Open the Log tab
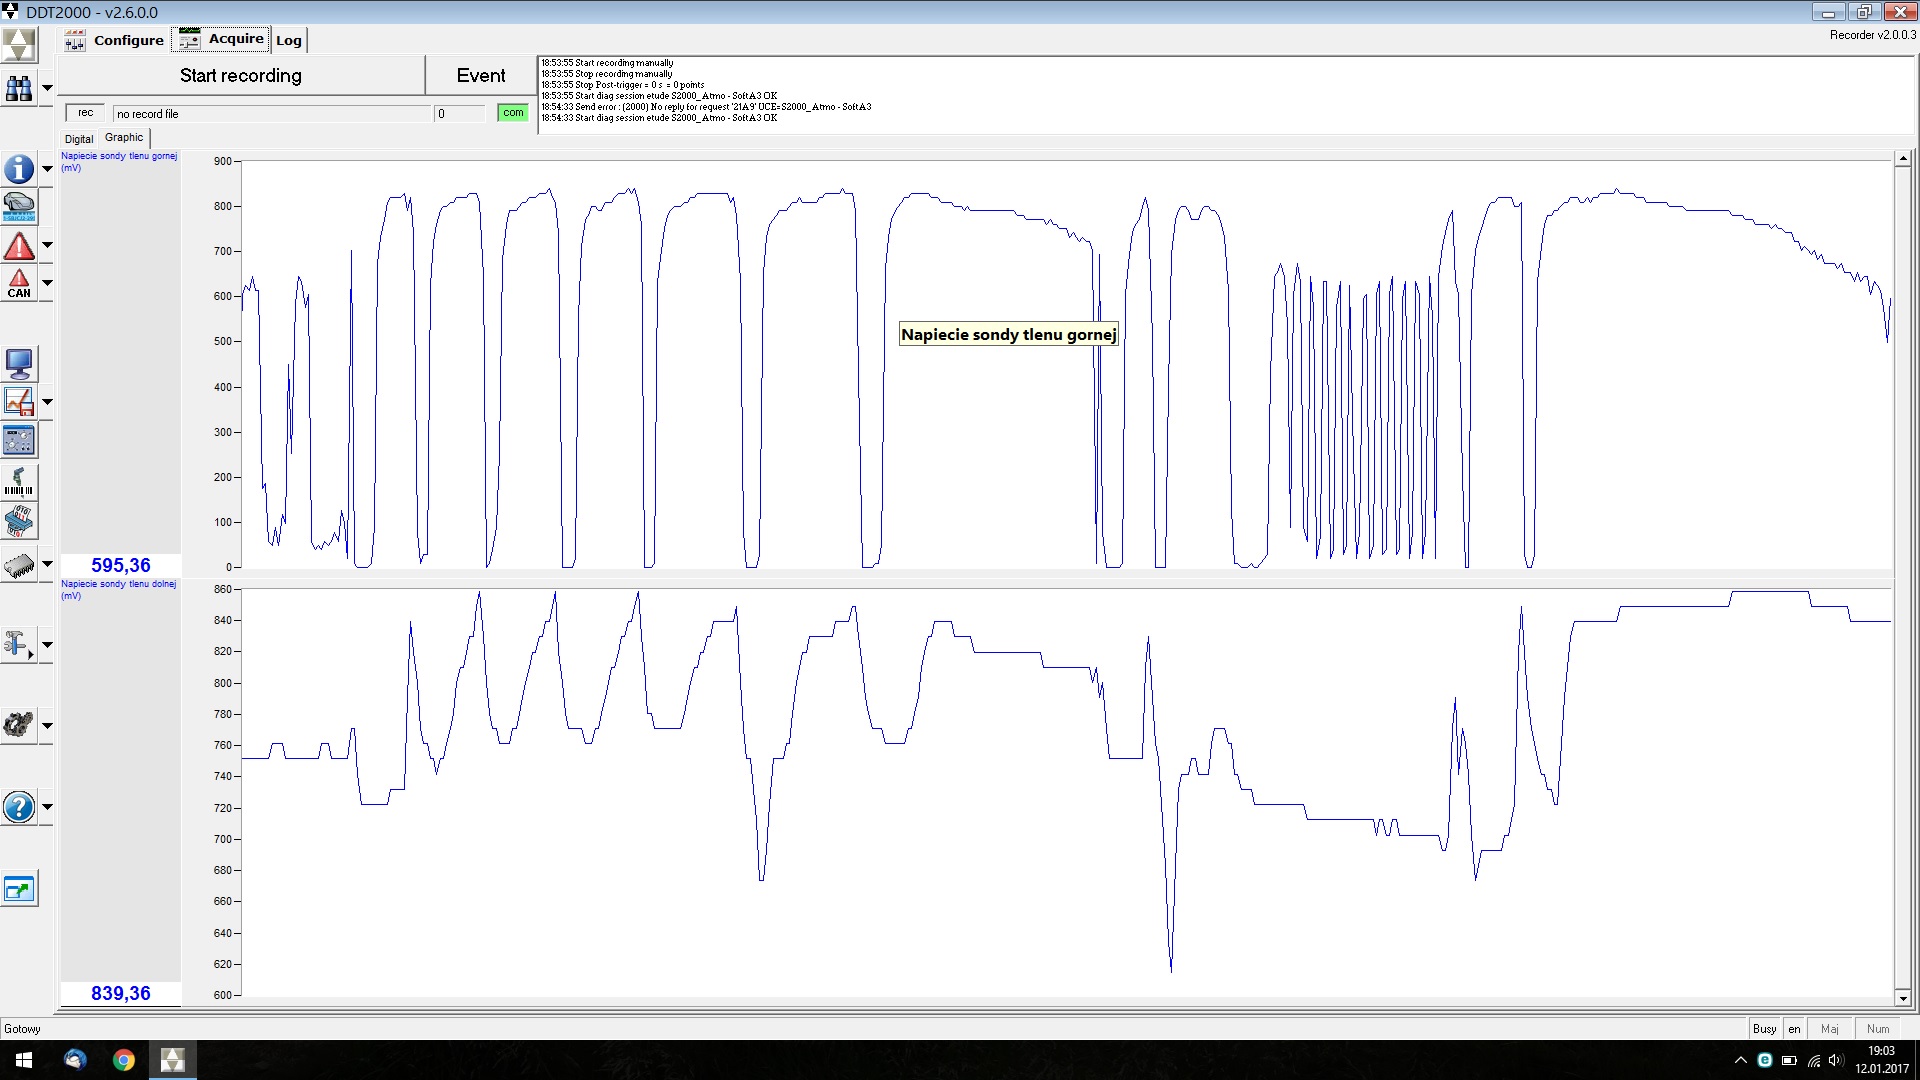This screenshot has width=1920, height=1080. 289,40
